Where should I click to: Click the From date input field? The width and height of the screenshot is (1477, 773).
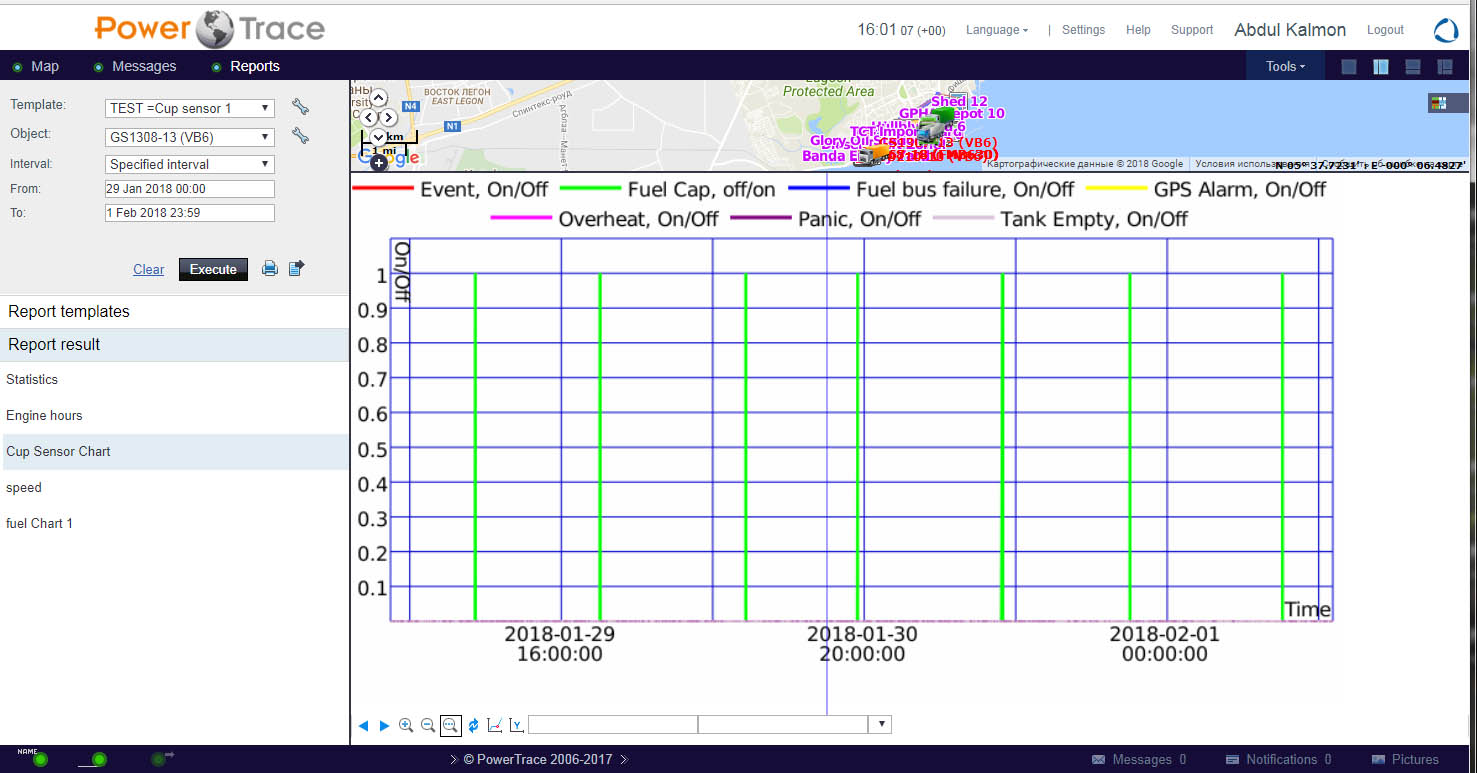click(189, 188)
